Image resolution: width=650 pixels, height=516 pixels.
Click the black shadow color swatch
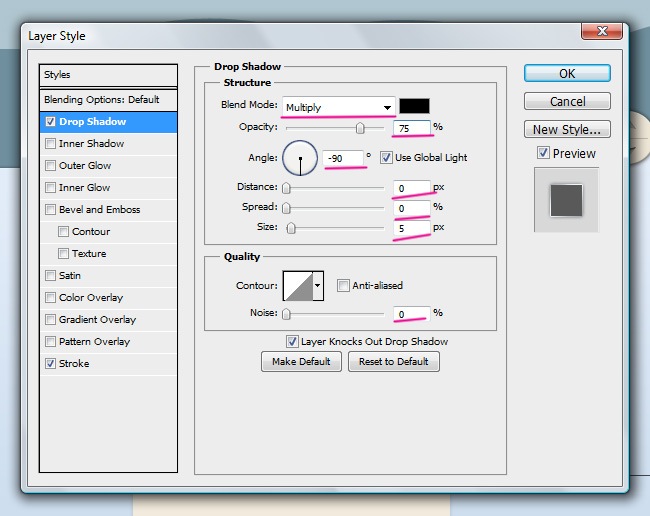click(414, 107)
